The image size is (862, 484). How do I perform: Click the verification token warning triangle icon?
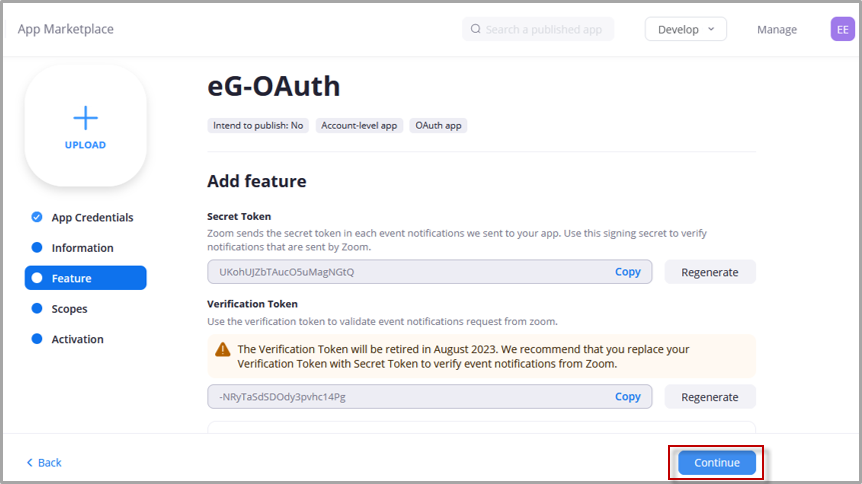coord(223,349)
